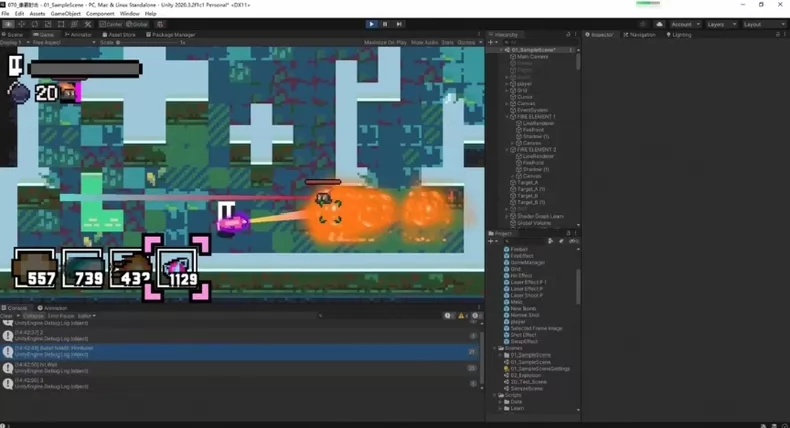
Task: Open the Layers dropdown
Action: (721, 24)
